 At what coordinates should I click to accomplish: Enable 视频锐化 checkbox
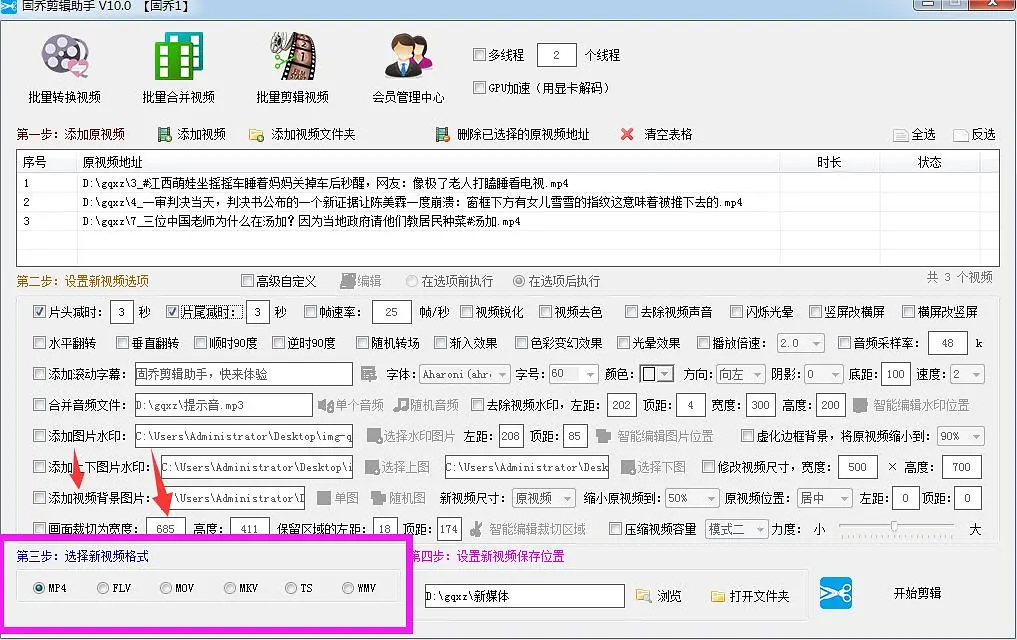[466, 312]
